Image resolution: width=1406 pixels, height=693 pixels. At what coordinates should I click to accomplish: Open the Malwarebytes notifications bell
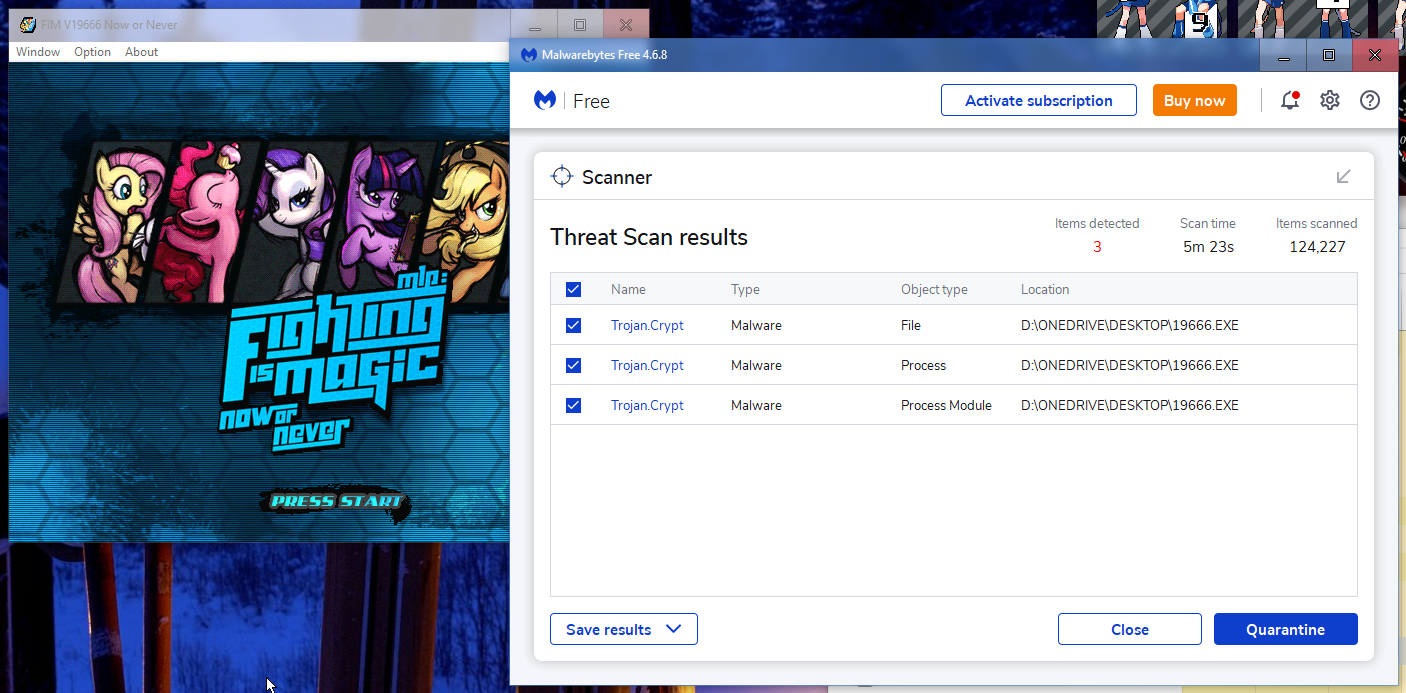click(1290, 100)
